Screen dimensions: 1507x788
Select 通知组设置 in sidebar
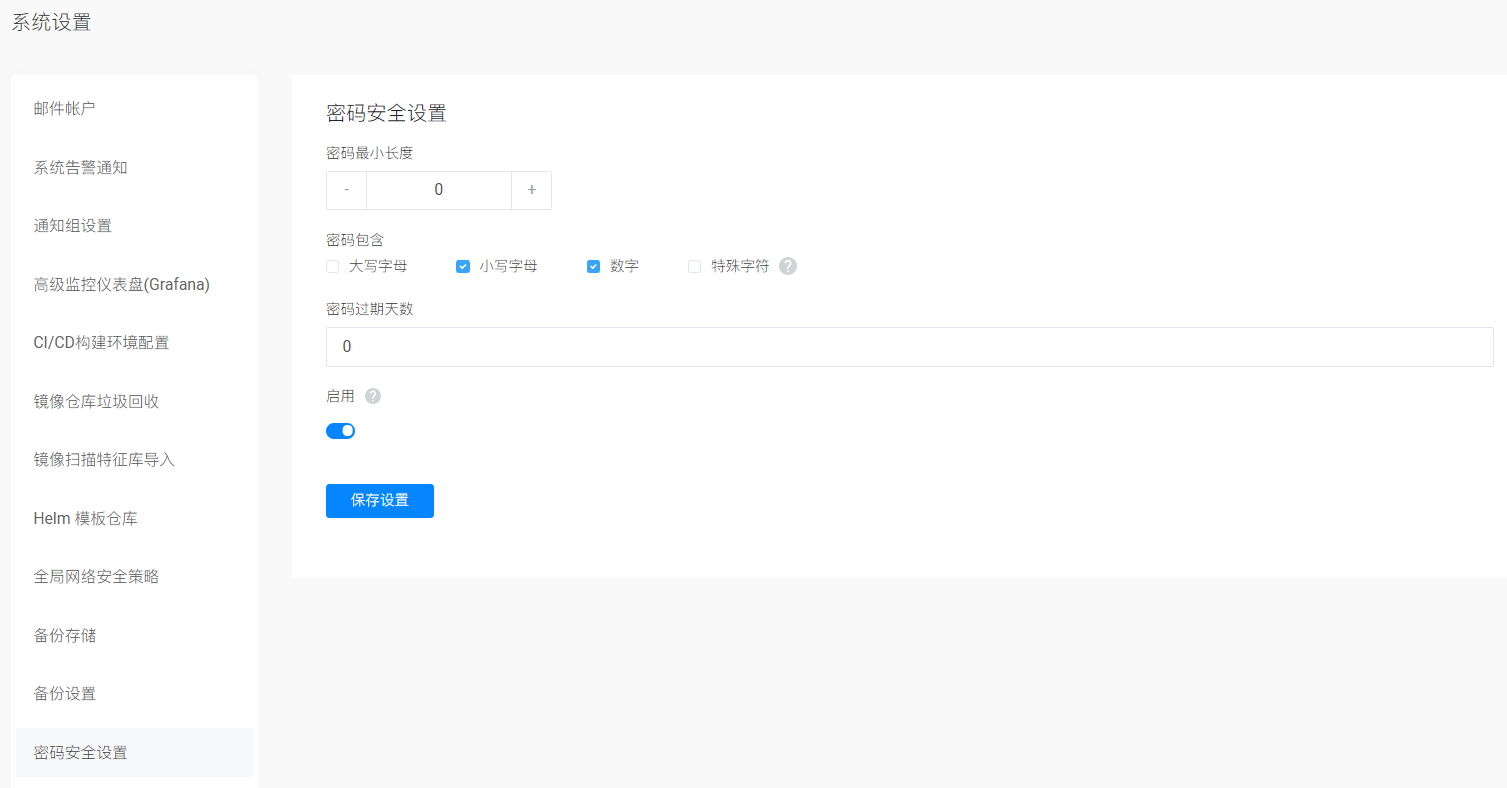[x=73, y=226]
